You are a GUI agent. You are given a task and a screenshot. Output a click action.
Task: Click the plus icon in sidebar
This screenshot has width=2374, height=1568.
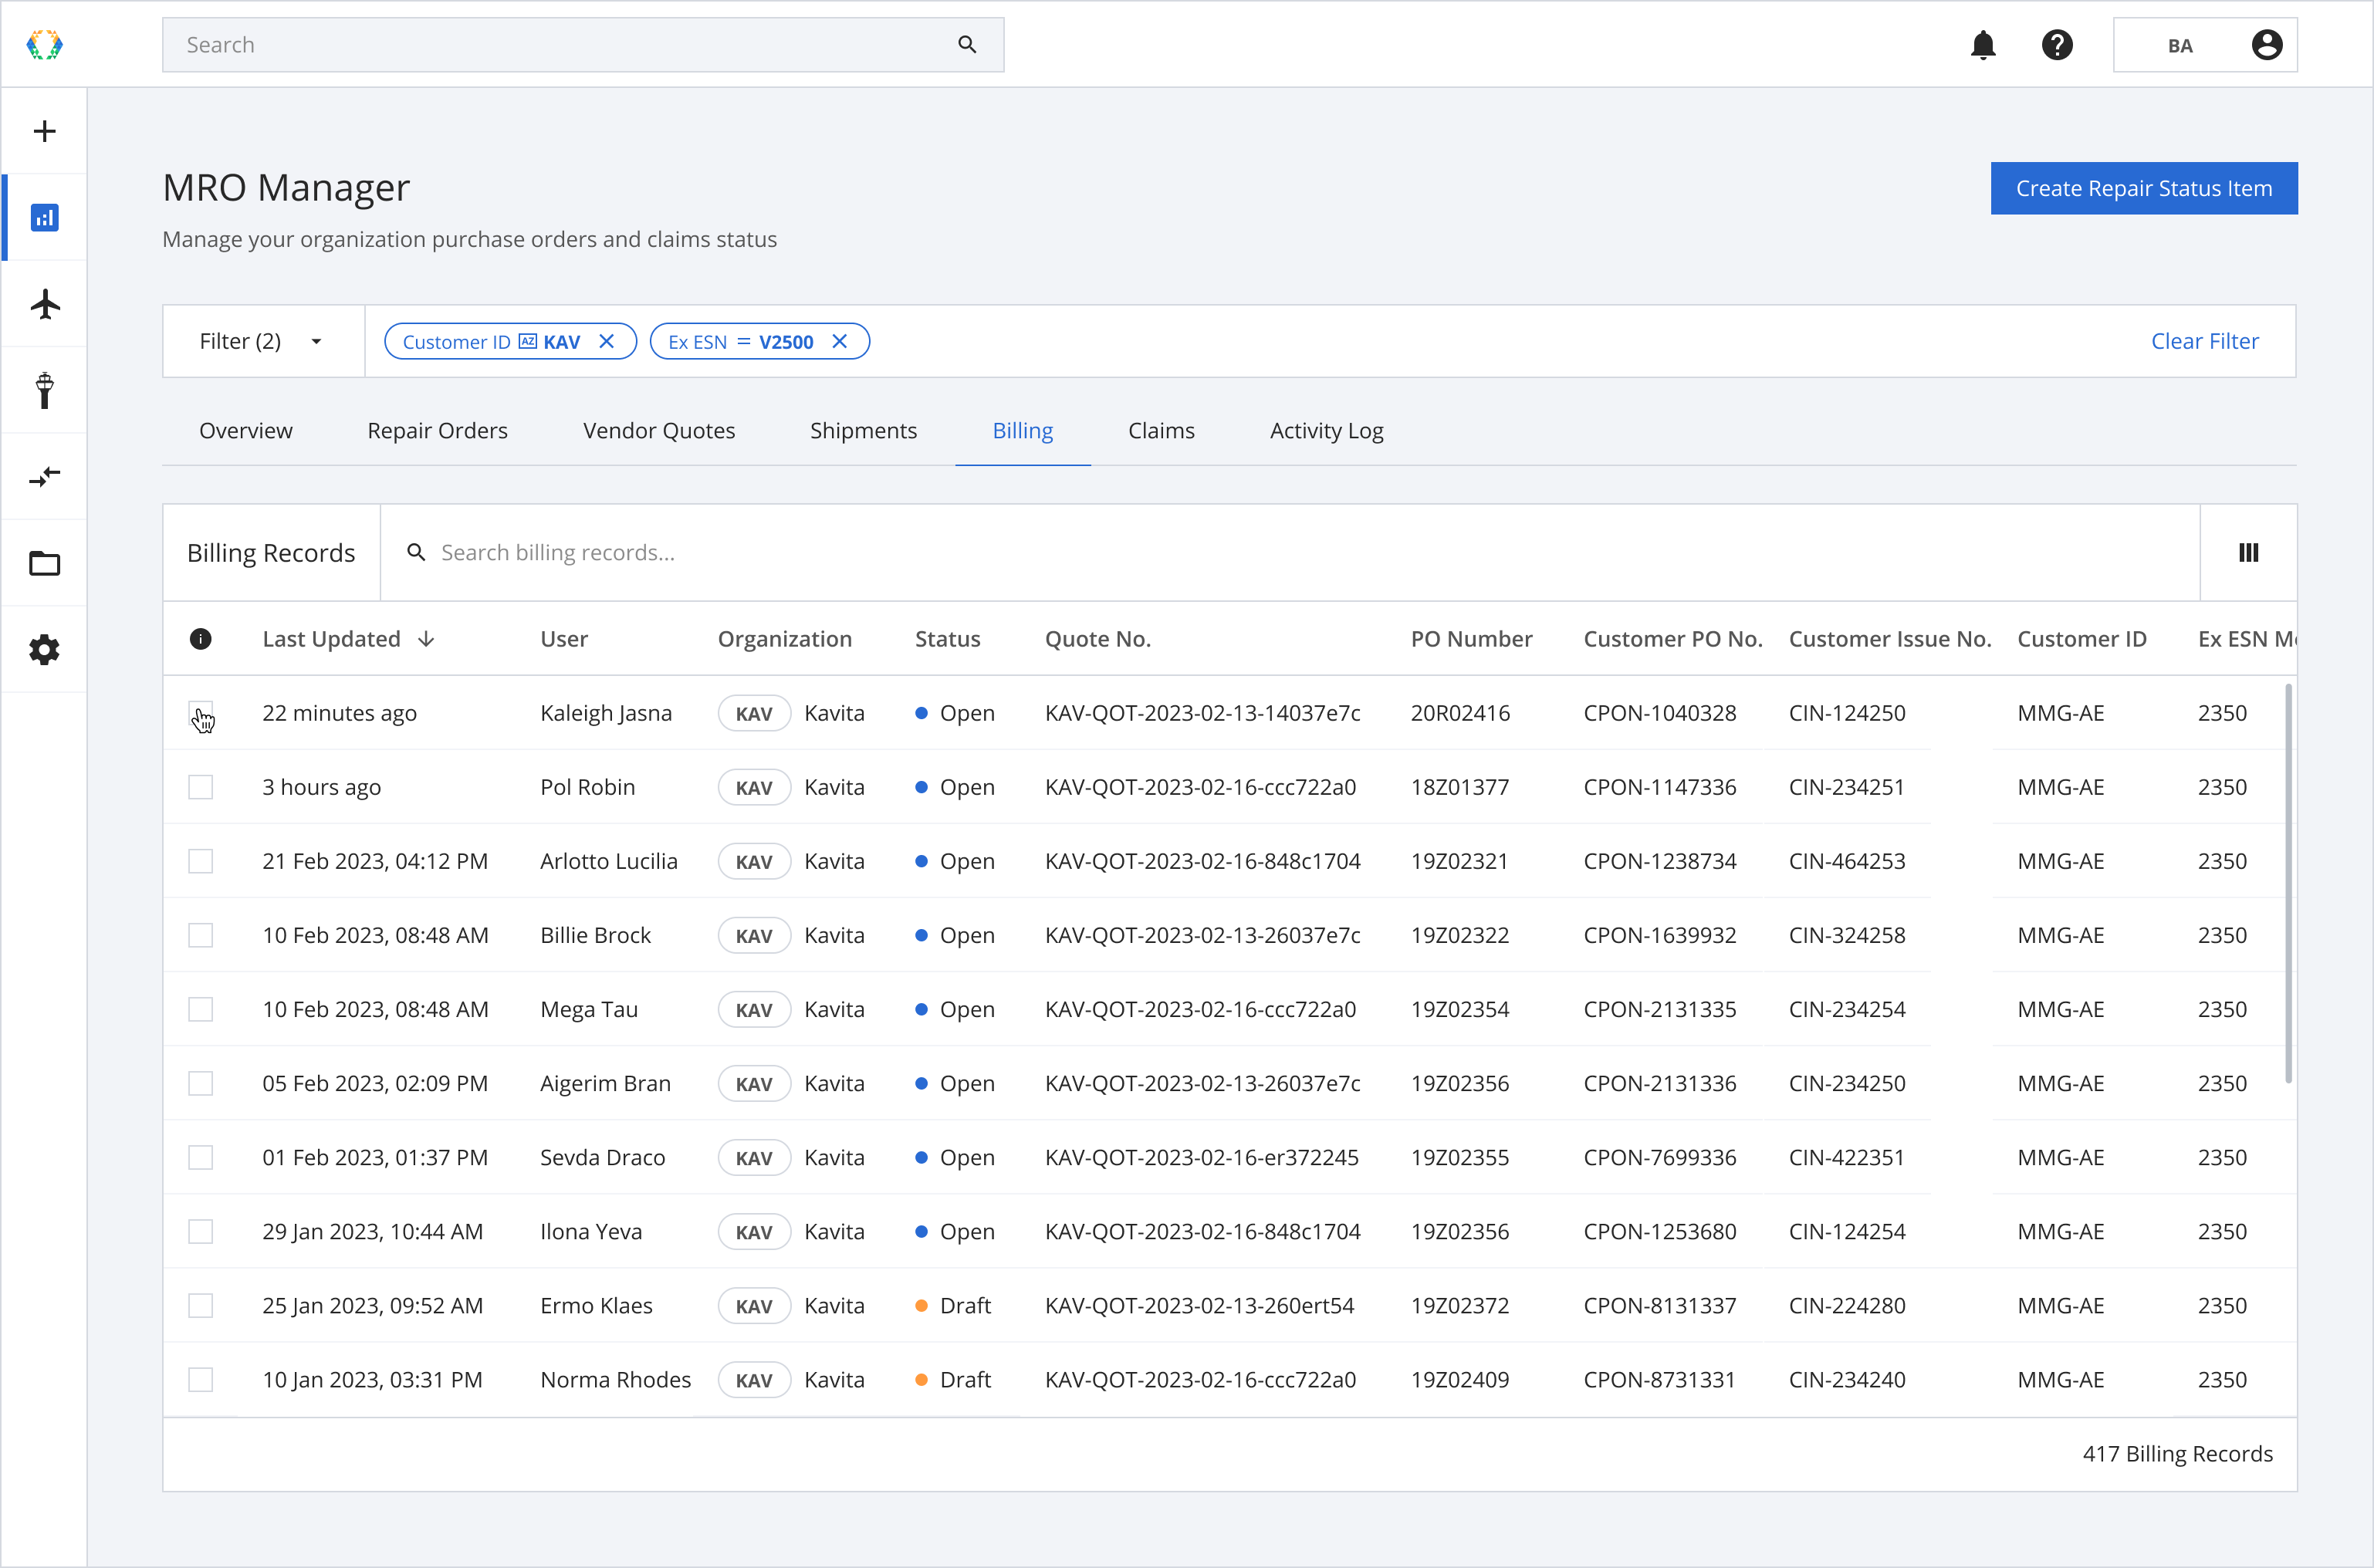[44, 131]
